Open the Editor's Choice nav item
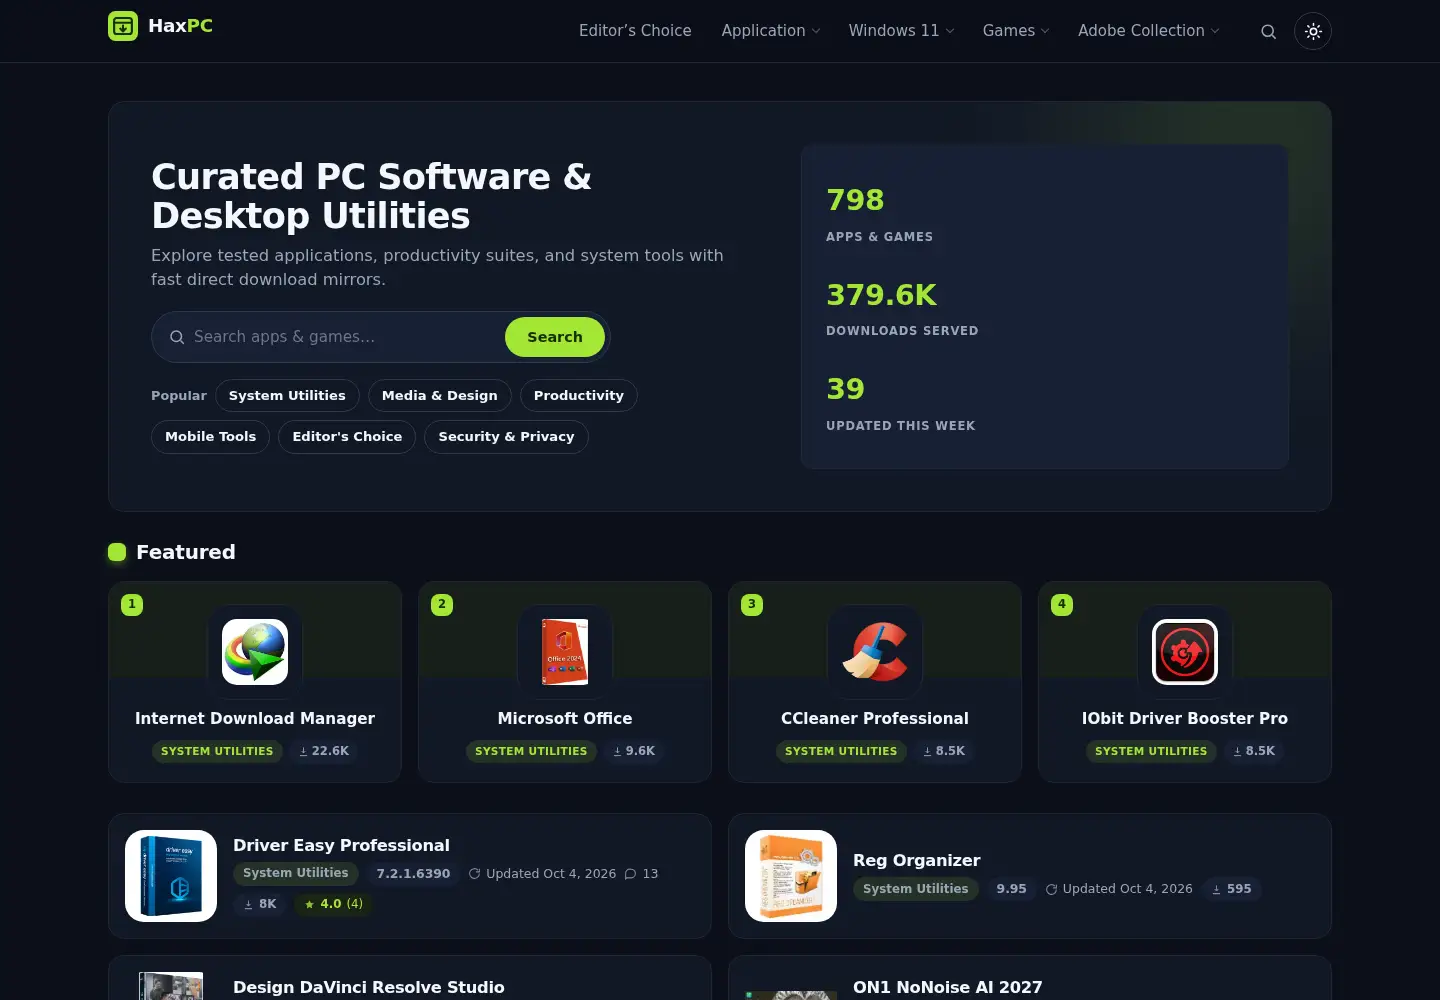Screen dimensions: 1440x1000 coord(635,31)
